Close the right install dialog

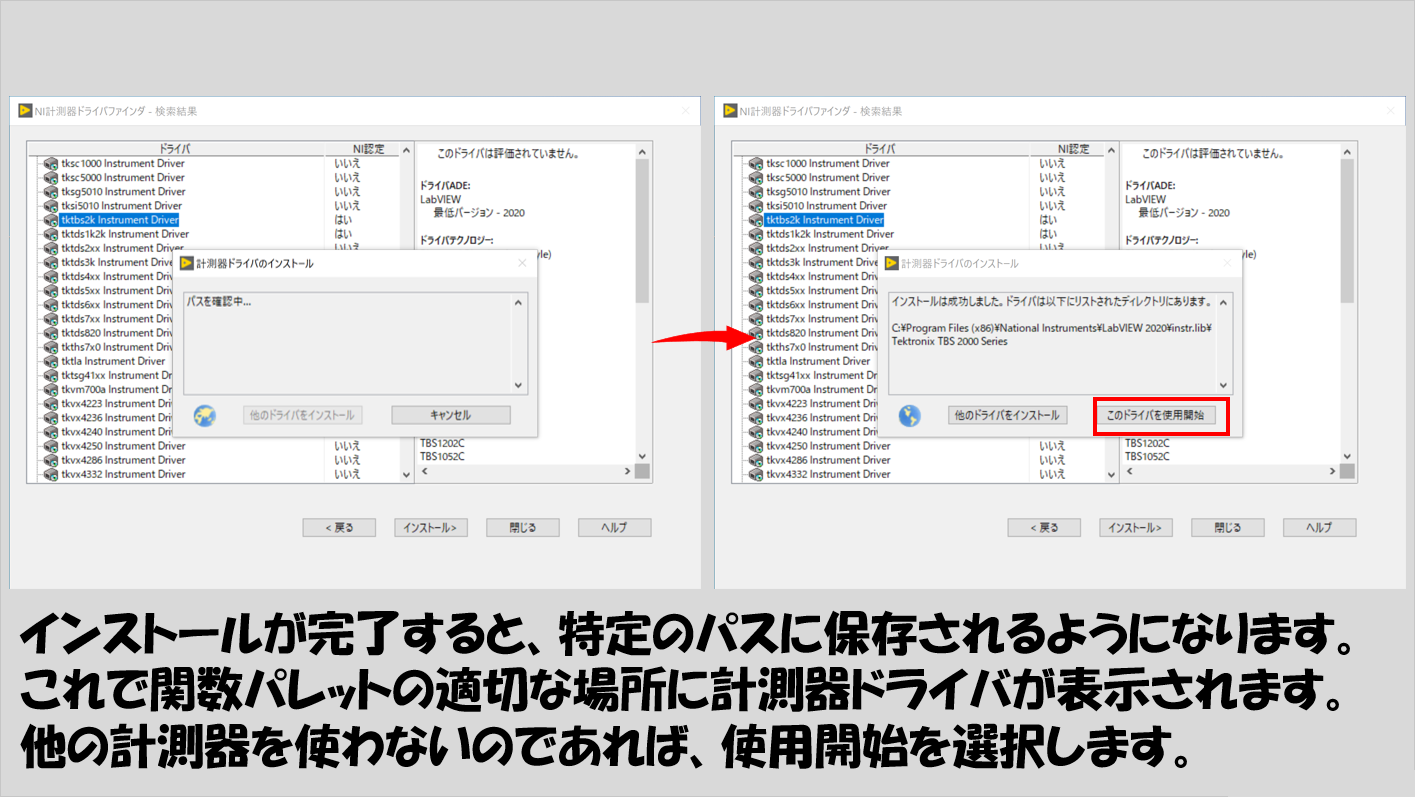(1225, 263)
